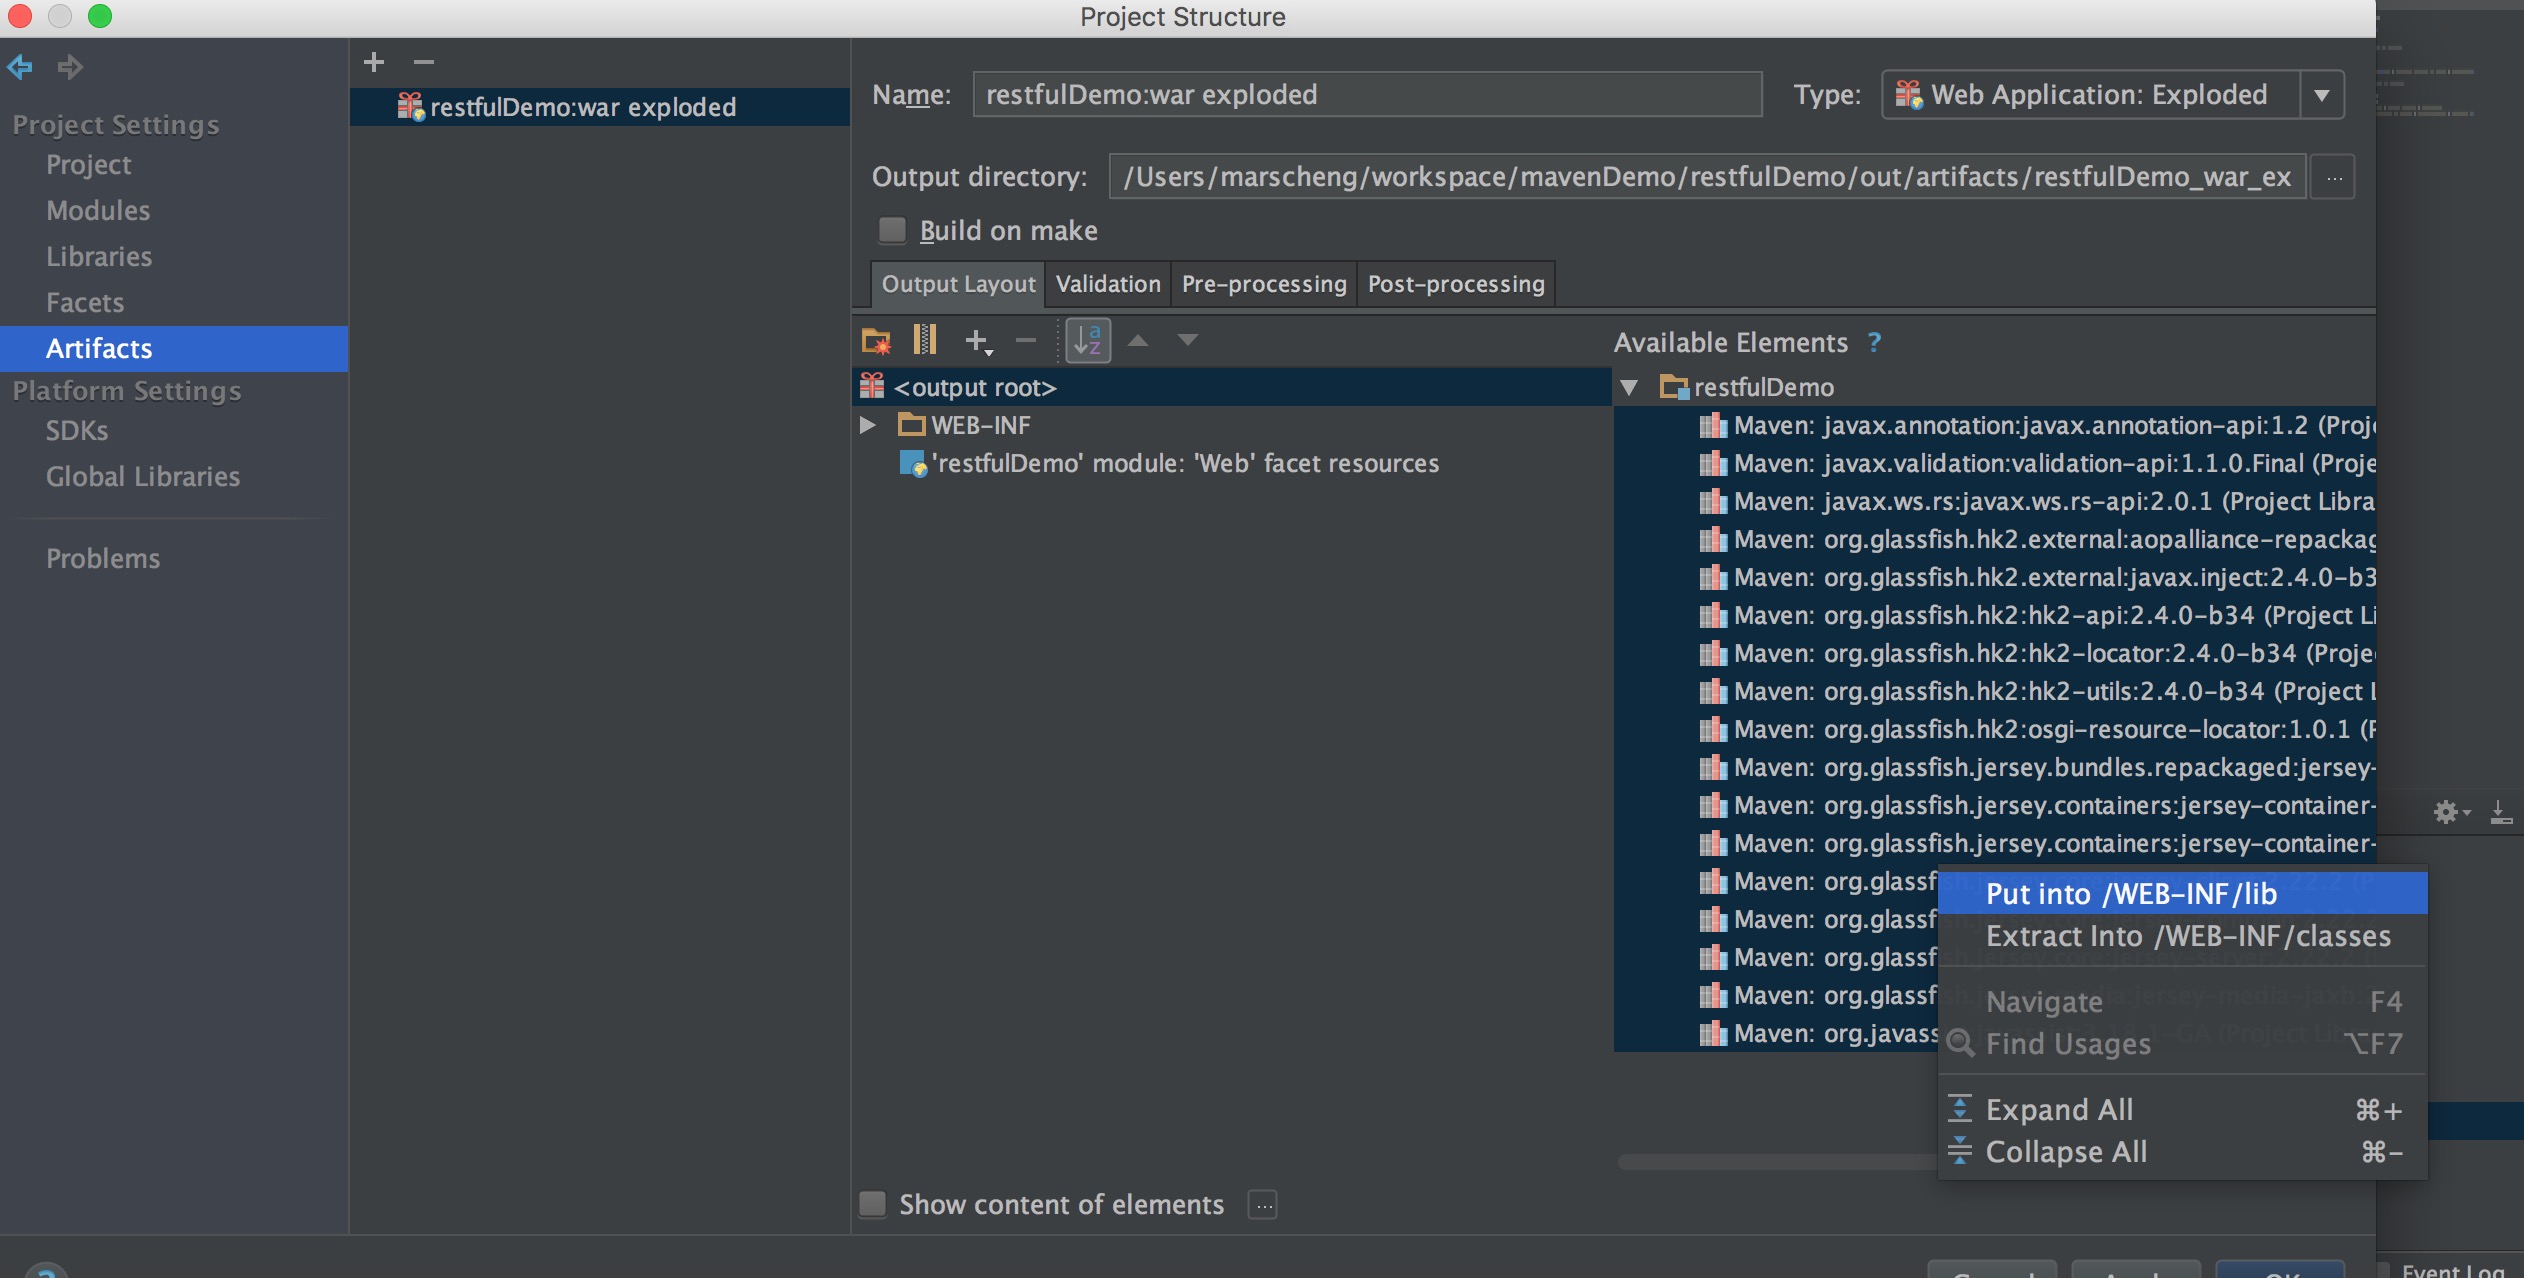The image size is (2524, 1278).
Task: Click the Expand All icon in context menu
Action: click(x=1960, y=1109)
